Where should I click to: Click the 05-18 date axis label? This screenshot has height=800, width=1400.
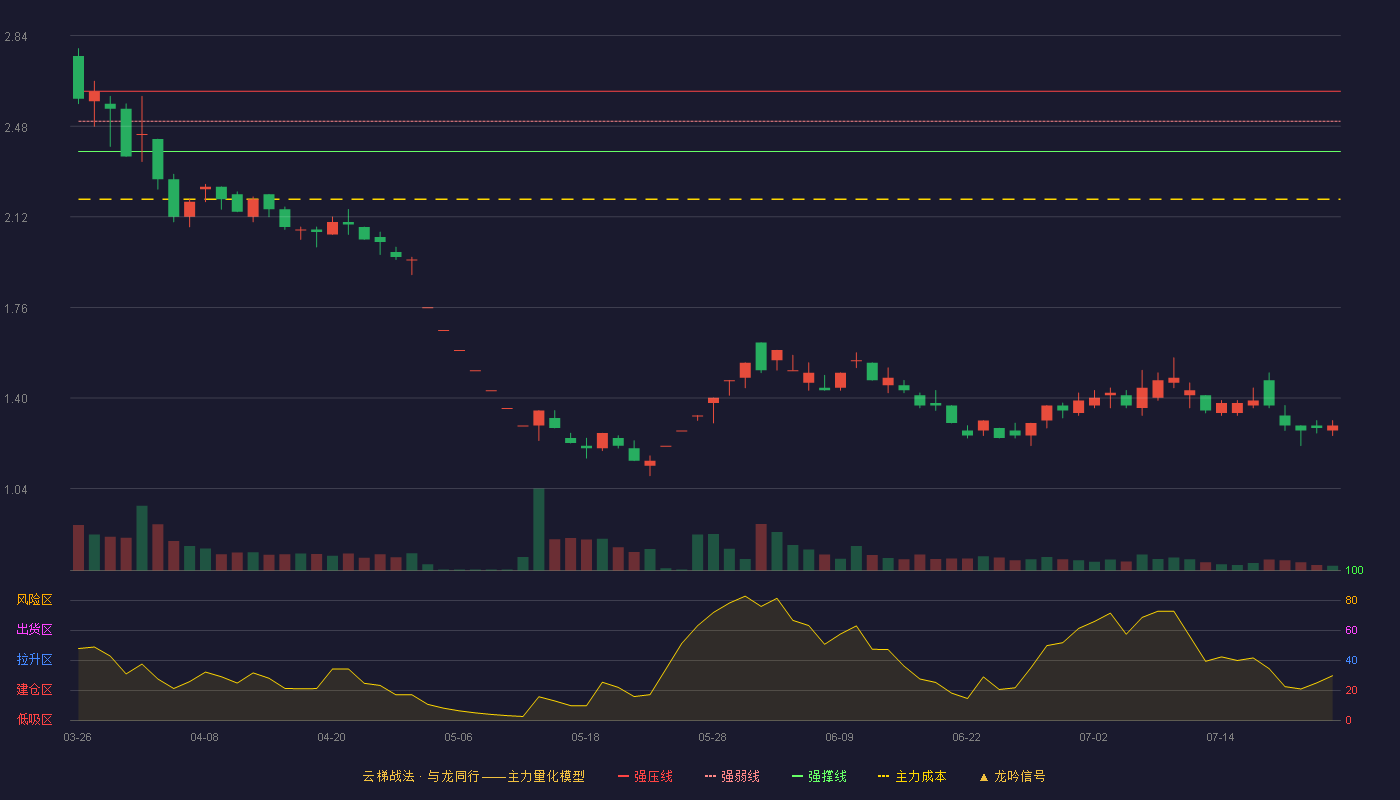(x=585, y=737)
